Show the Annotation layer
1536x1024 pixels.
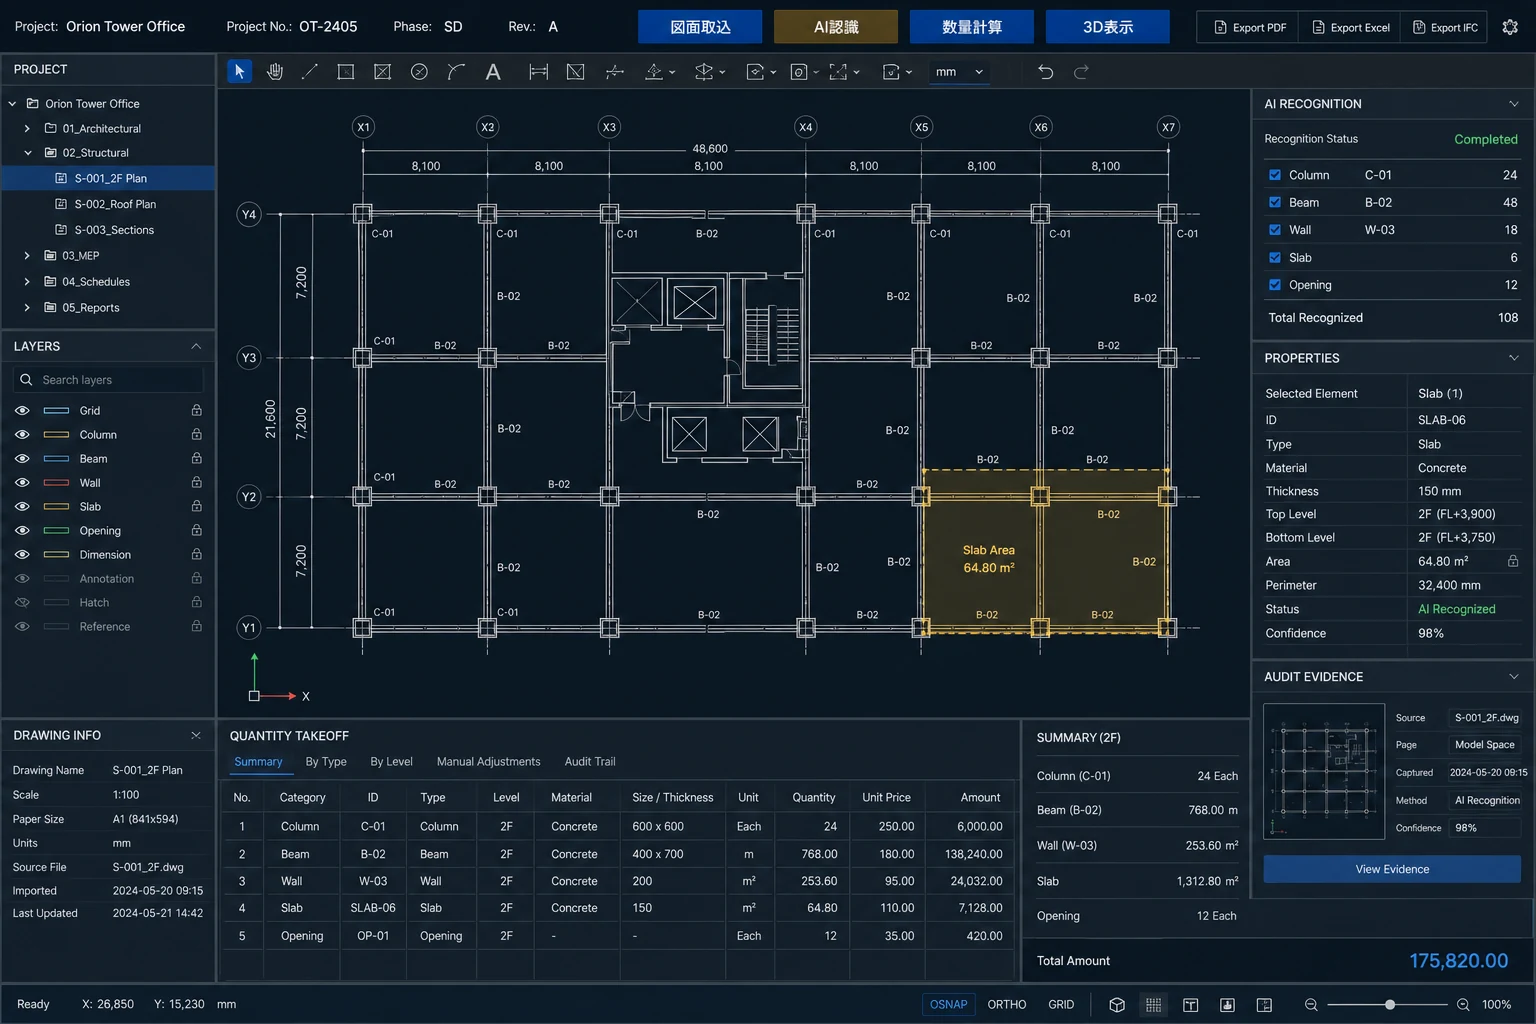22,578
